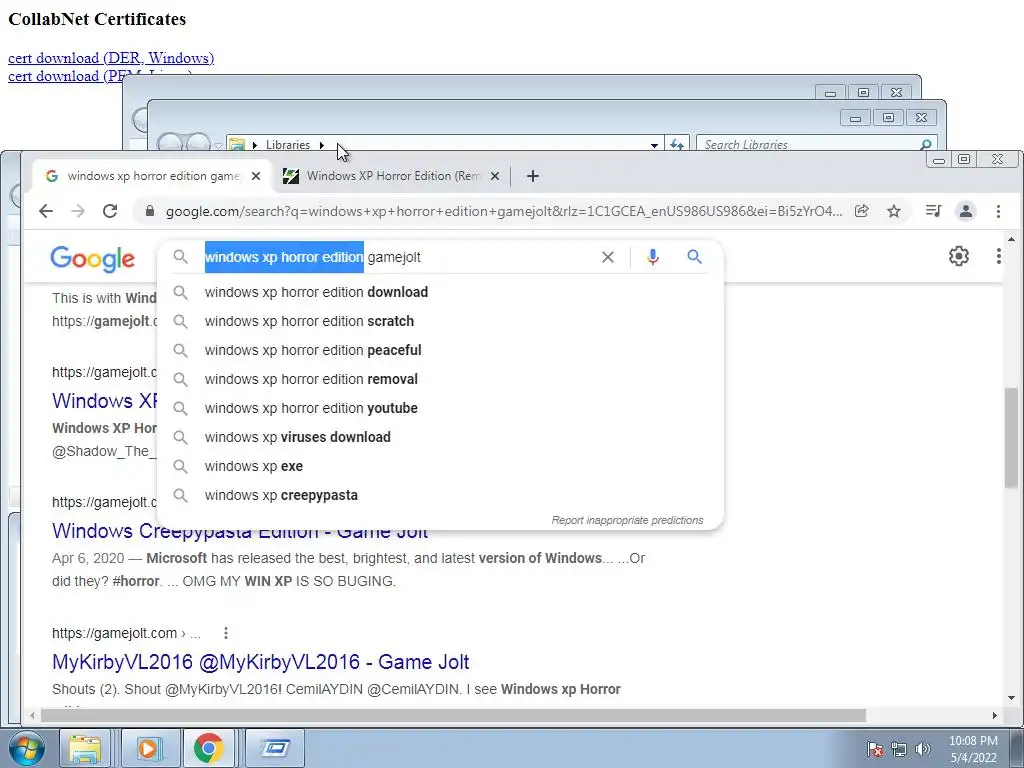The width and height of the screenshot is (1024, 768).
Task: Select suggestion 'windows xp horror edition scratch'
Action: click(441, 321)
